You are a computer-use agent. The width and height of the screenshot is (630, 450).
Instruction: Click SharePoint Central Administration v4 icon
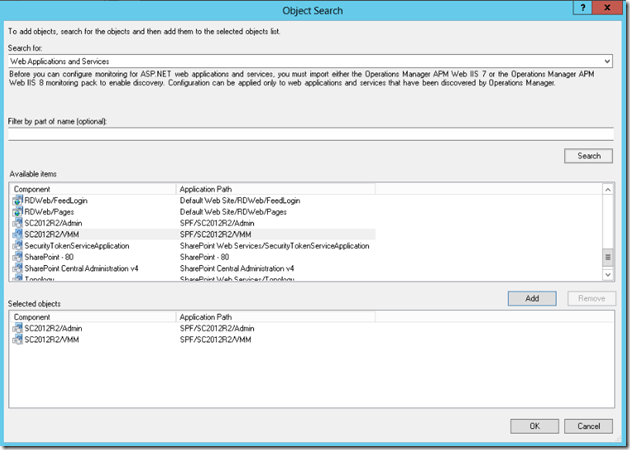coord(17,268)
